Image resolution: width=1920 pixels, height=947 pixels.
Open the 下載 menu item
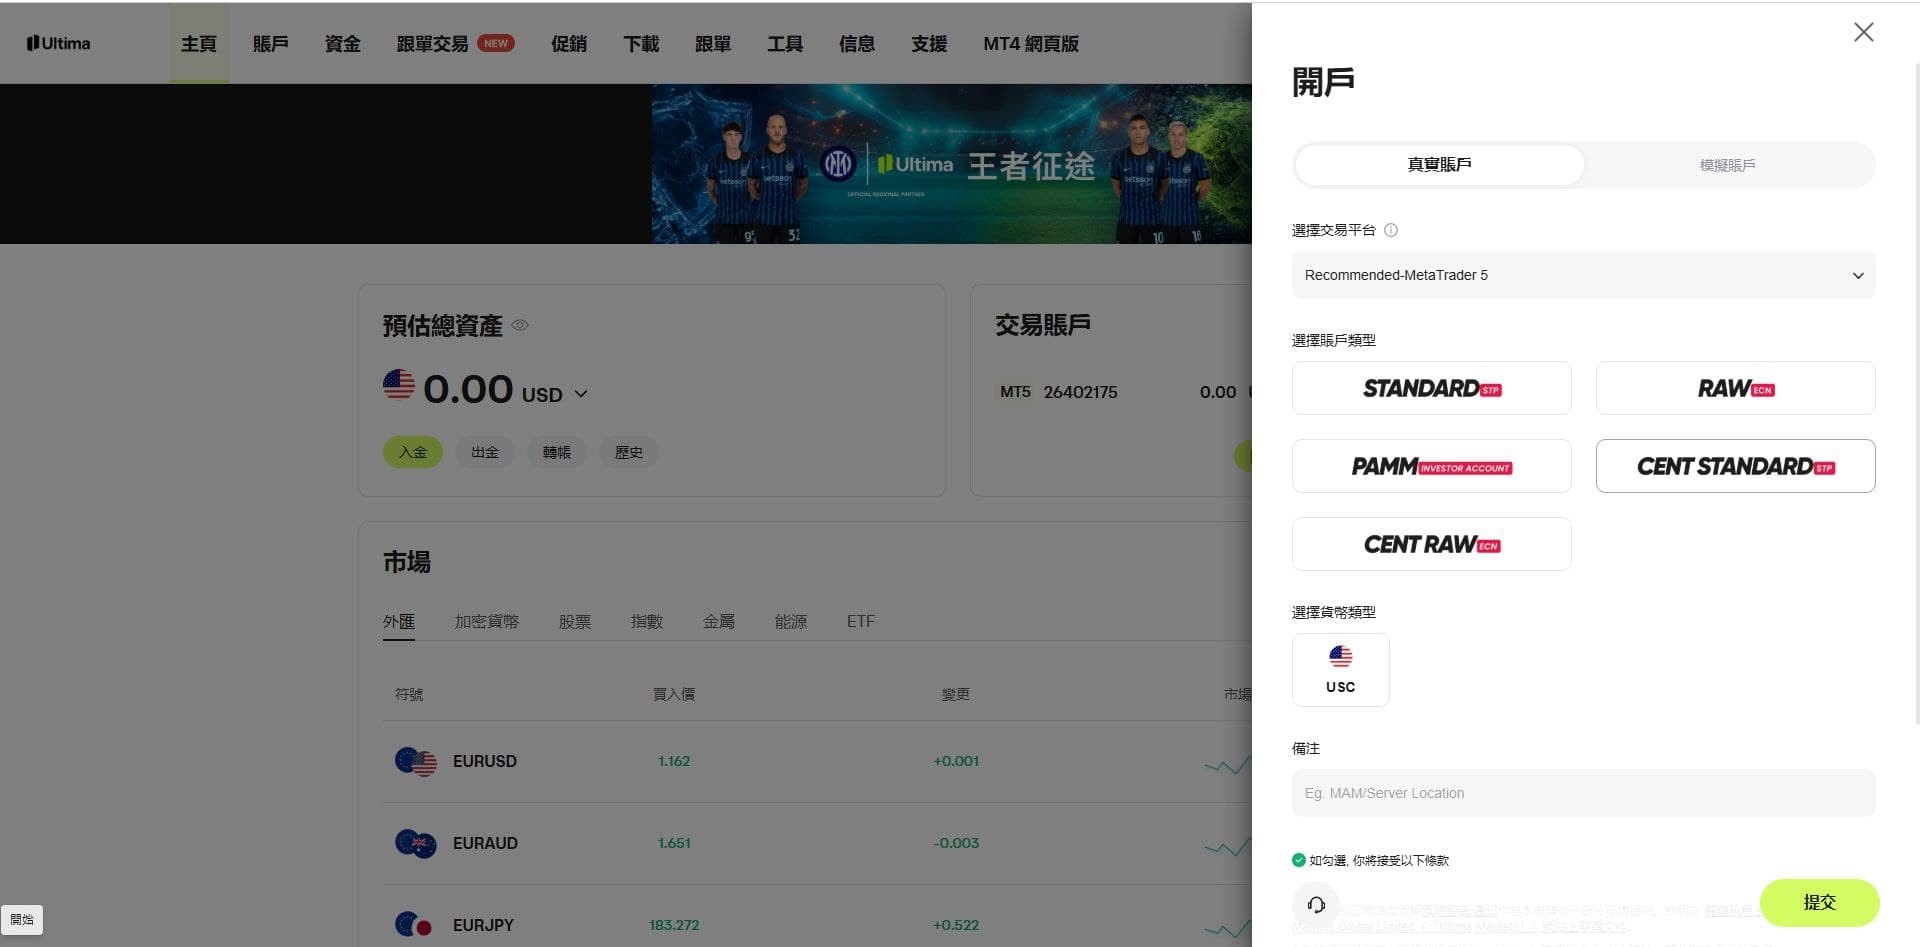[x=641, y=44]
